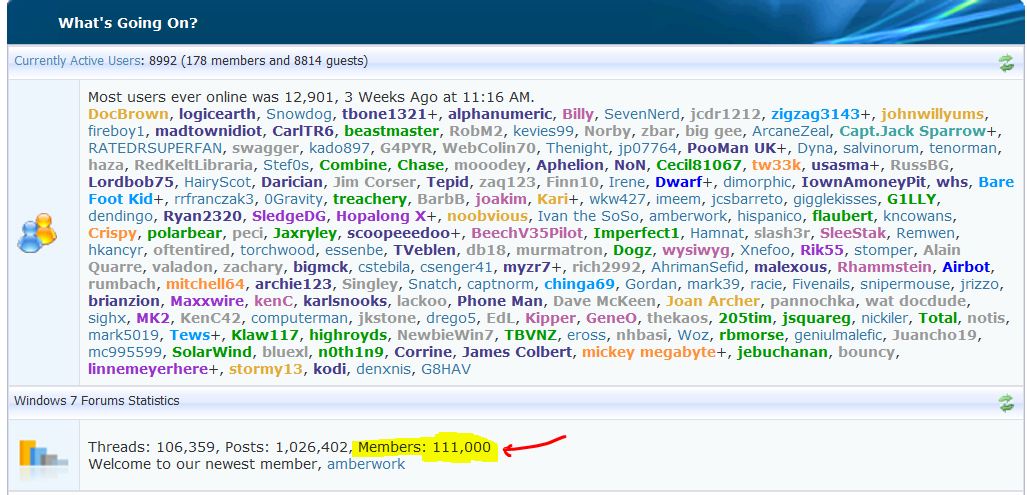Open James Colbert's profile
The height and width of the screenshot is (495, 1027).
tap(517, 352)
